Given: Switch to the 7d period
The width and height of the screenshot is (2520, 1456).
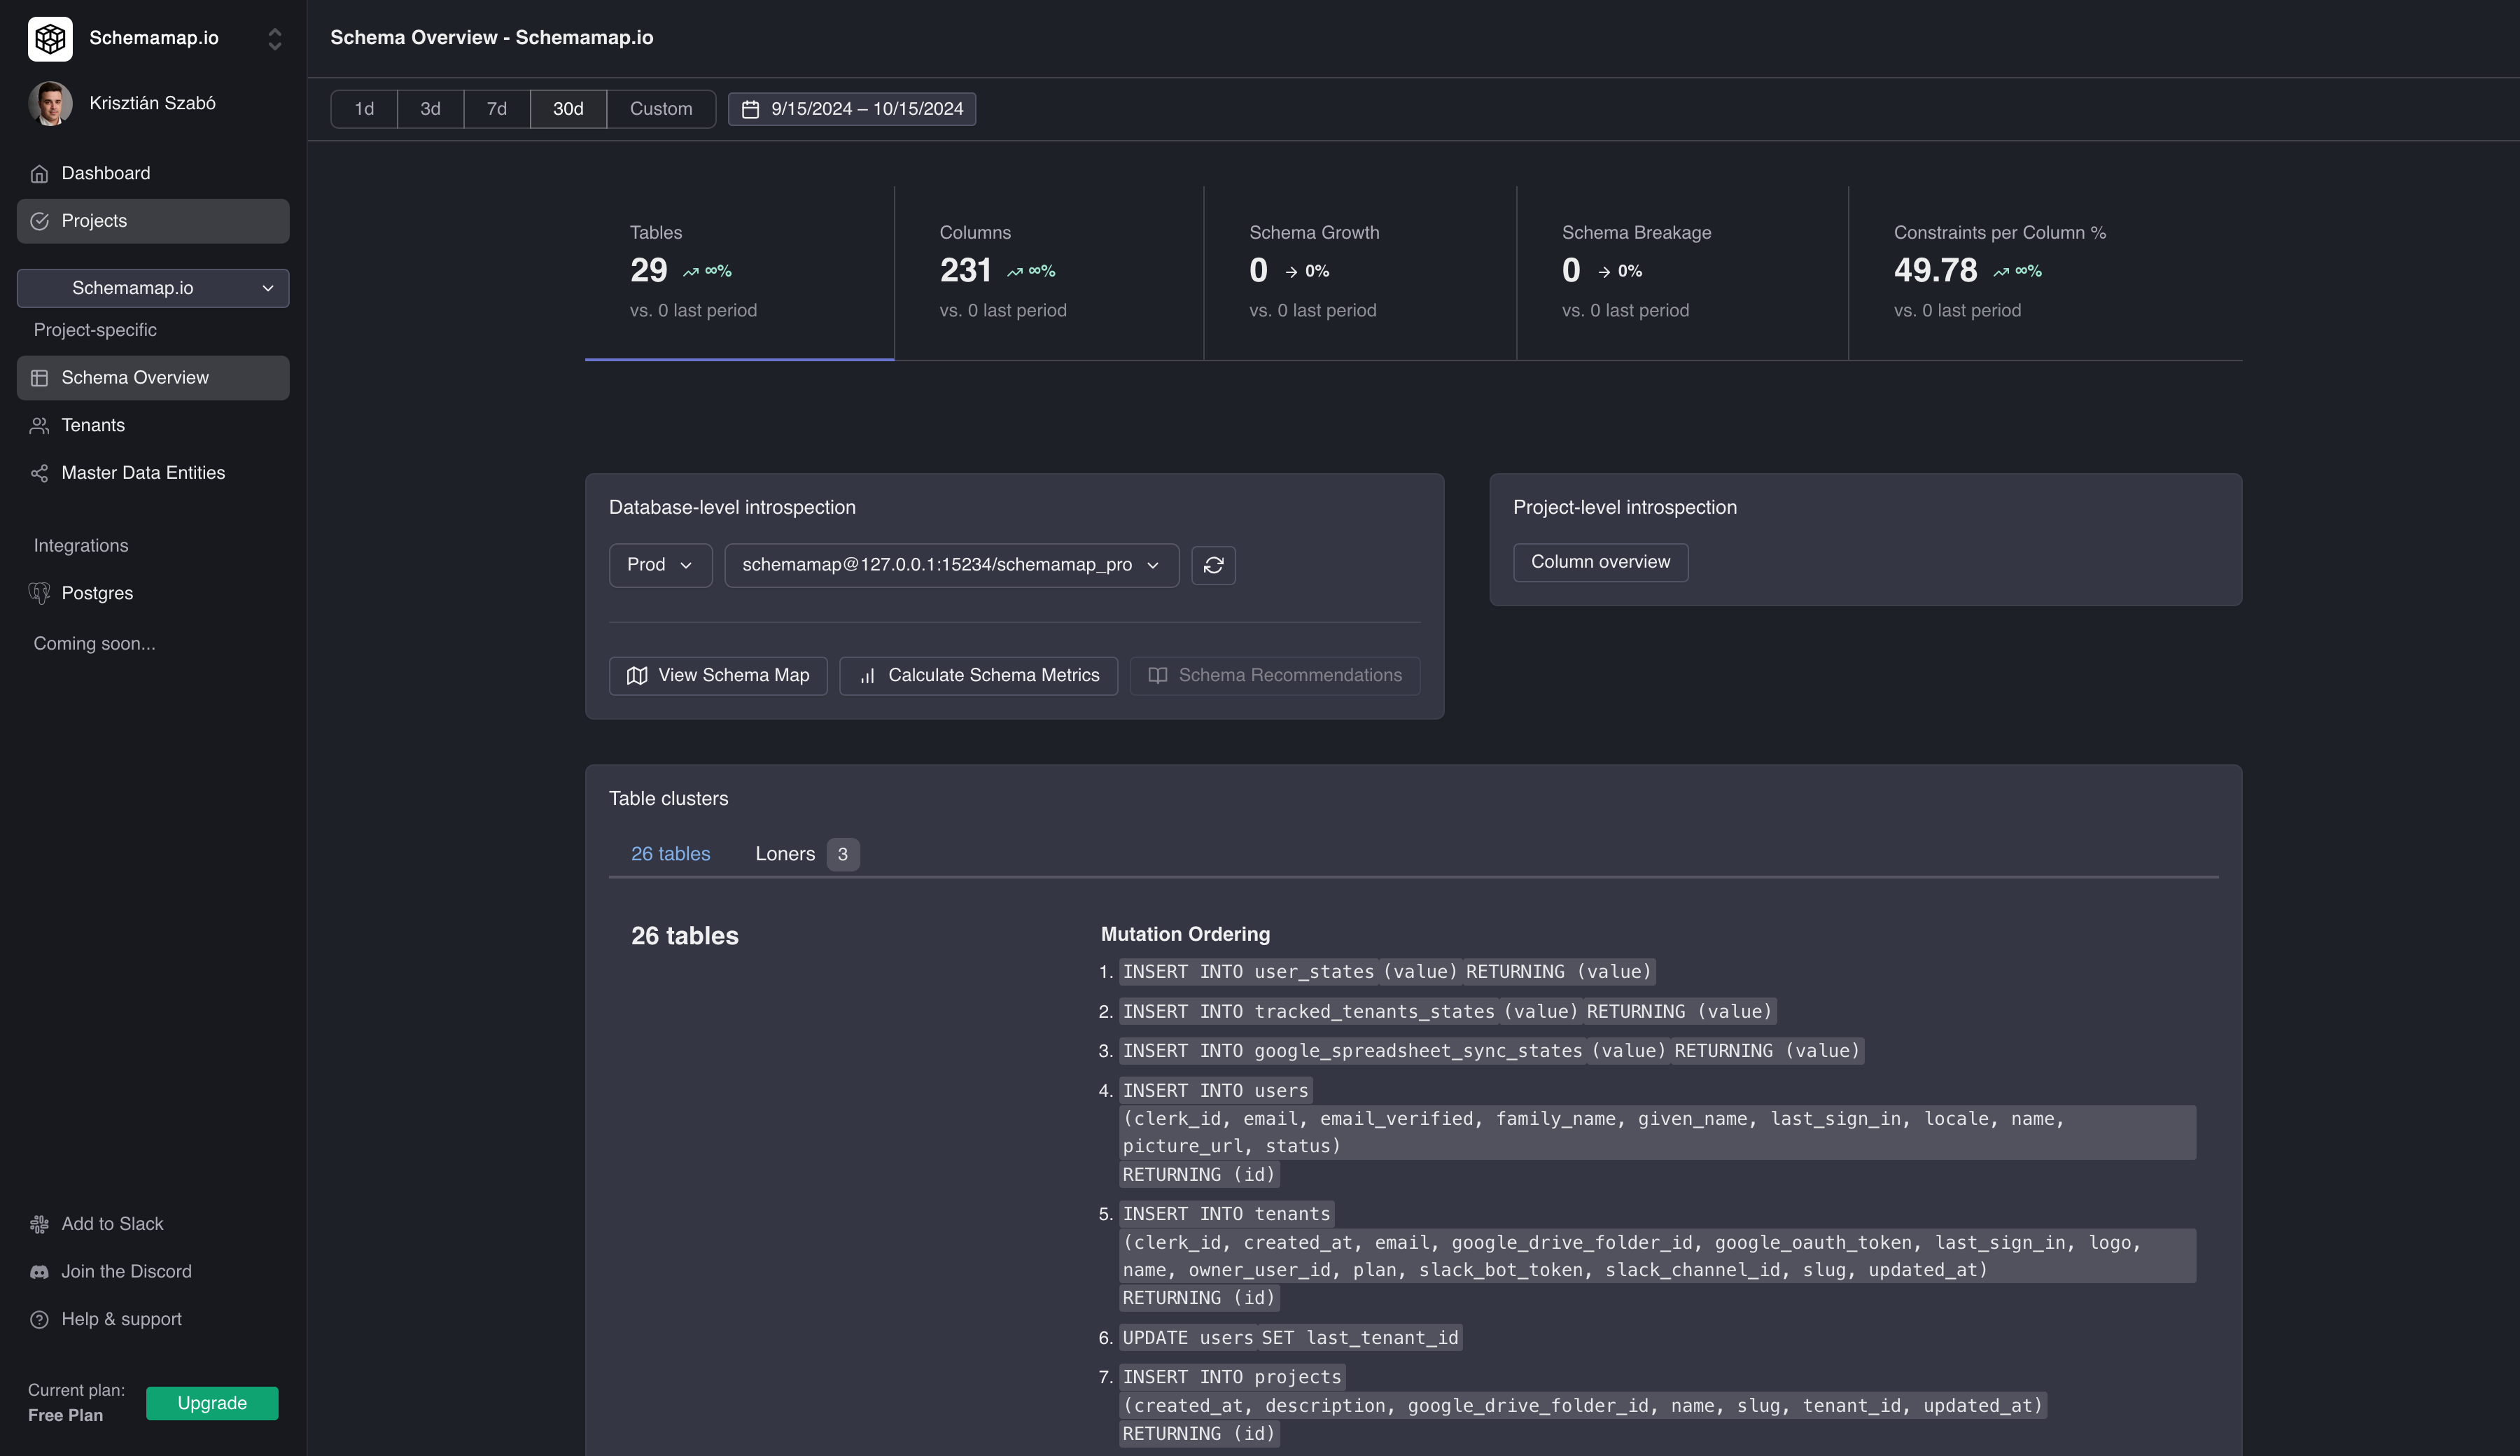Looking at the screenshot, I should [495, 109].
